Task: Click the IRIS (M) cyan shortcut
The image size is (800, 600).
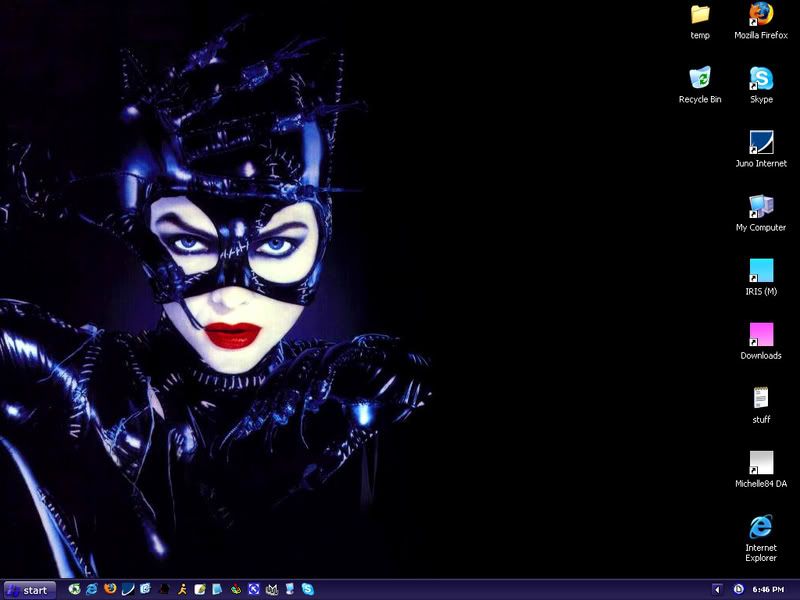Action: click(x=761, y=271)
